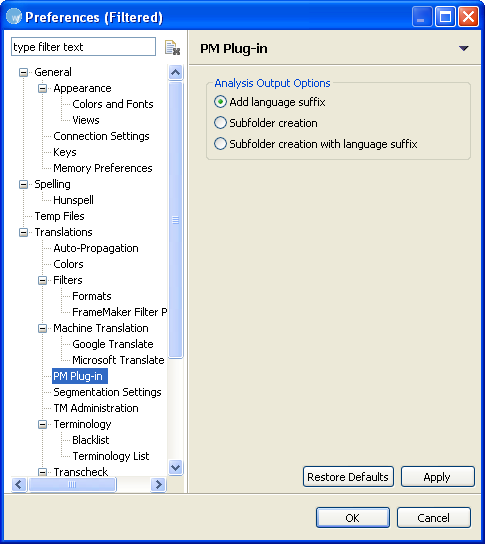Viewport: 485px width, 544px height.
Task: Collapse the Terminology tree node
Action: (x=42, y=424)
